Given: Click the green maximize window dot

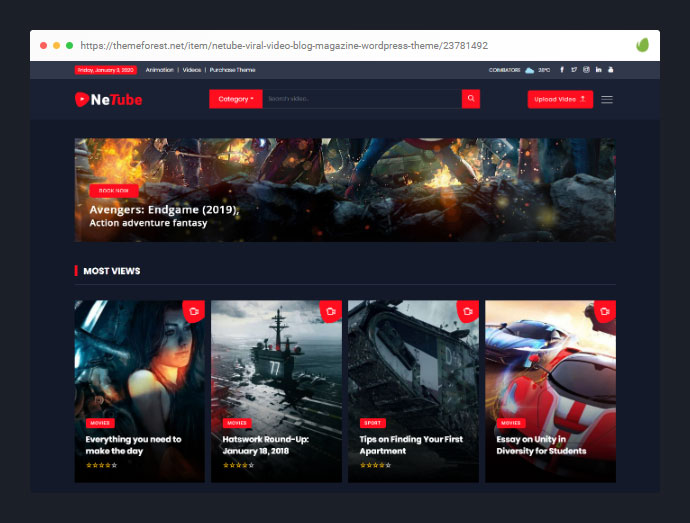Looking at the screenshot, I should (70, 45).
